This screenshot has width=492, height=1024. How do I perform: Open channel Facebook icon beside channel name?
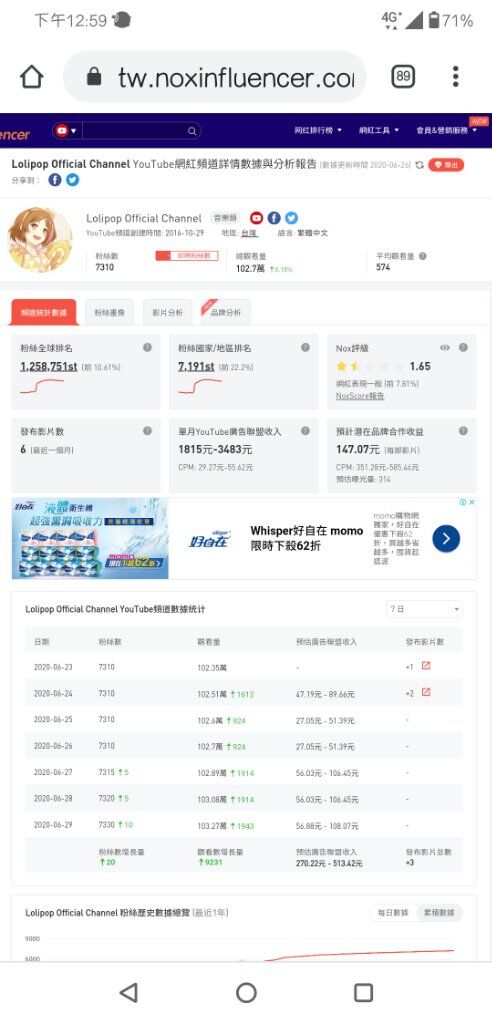[274, 218]
